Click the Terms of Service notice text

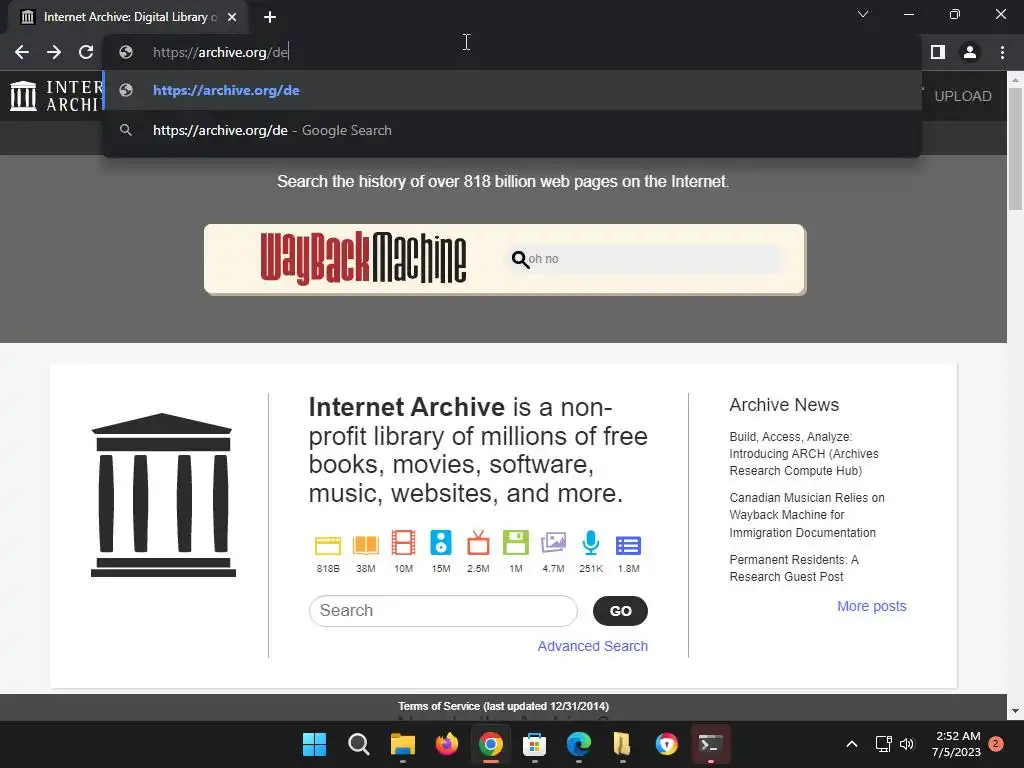click(x=503, y=706)
